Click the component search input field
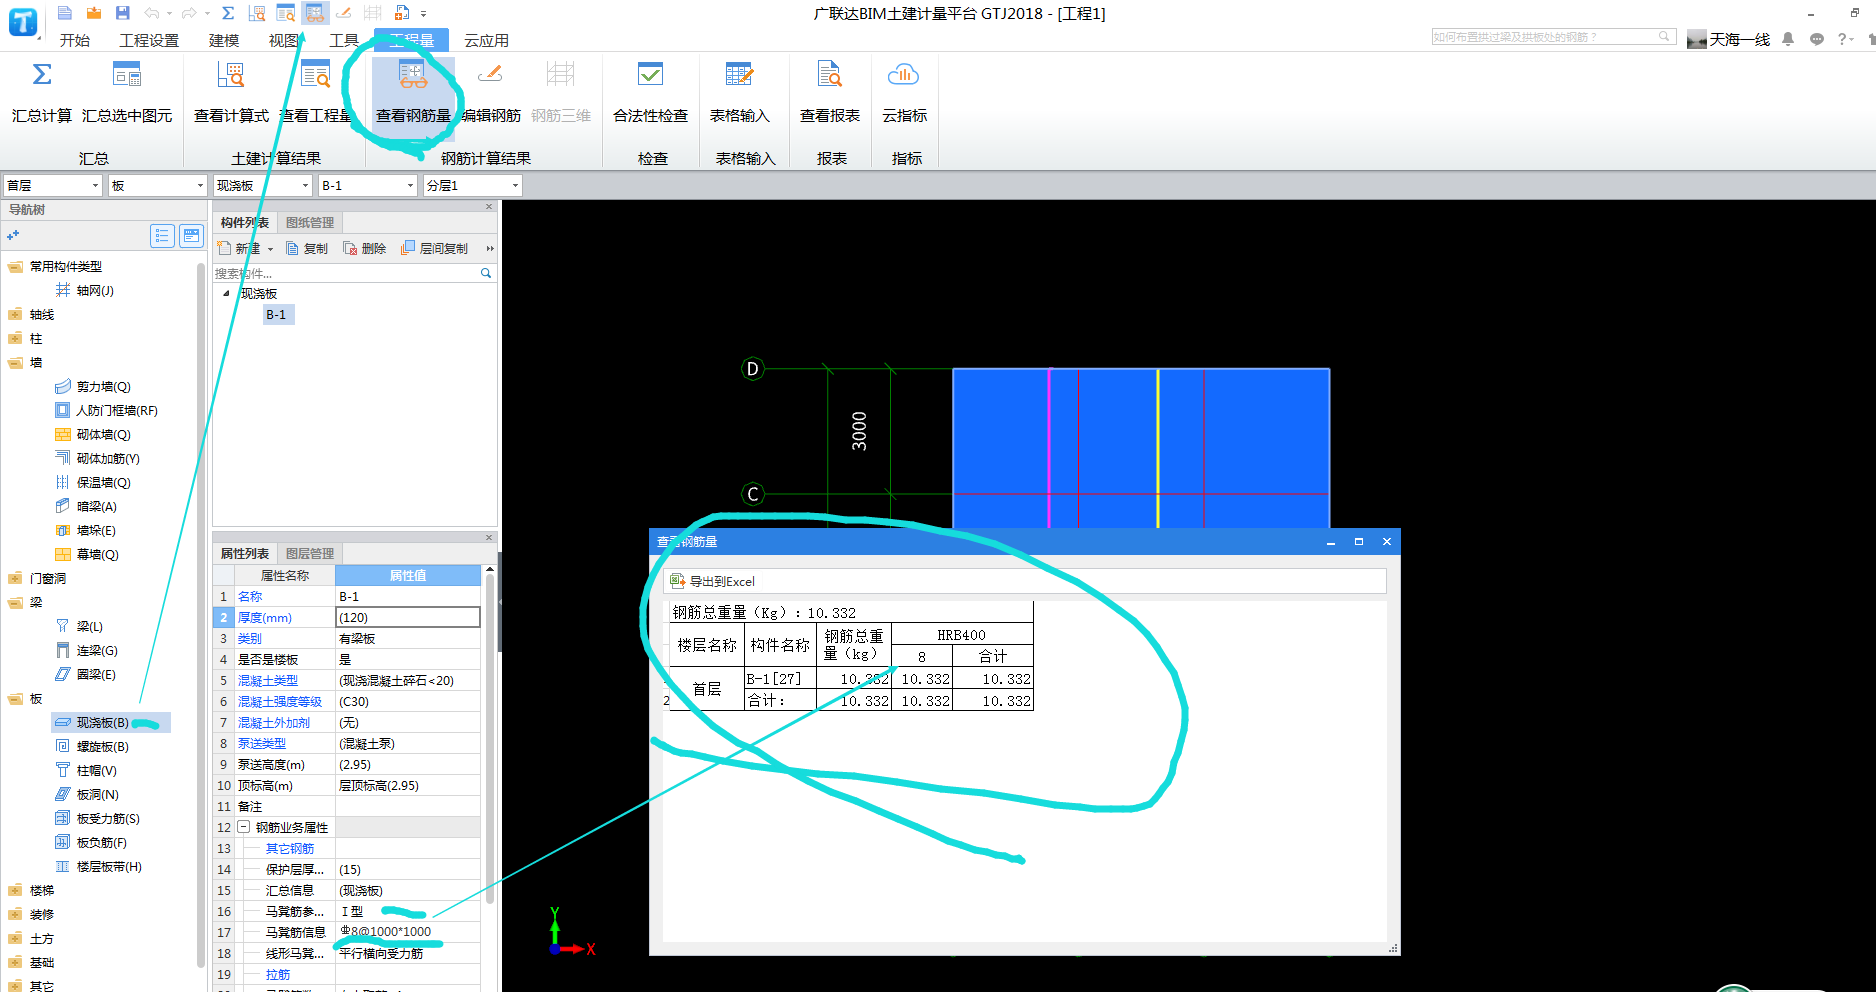The width and height of the screenshot is (1876, 992). (x=346, y=273)
